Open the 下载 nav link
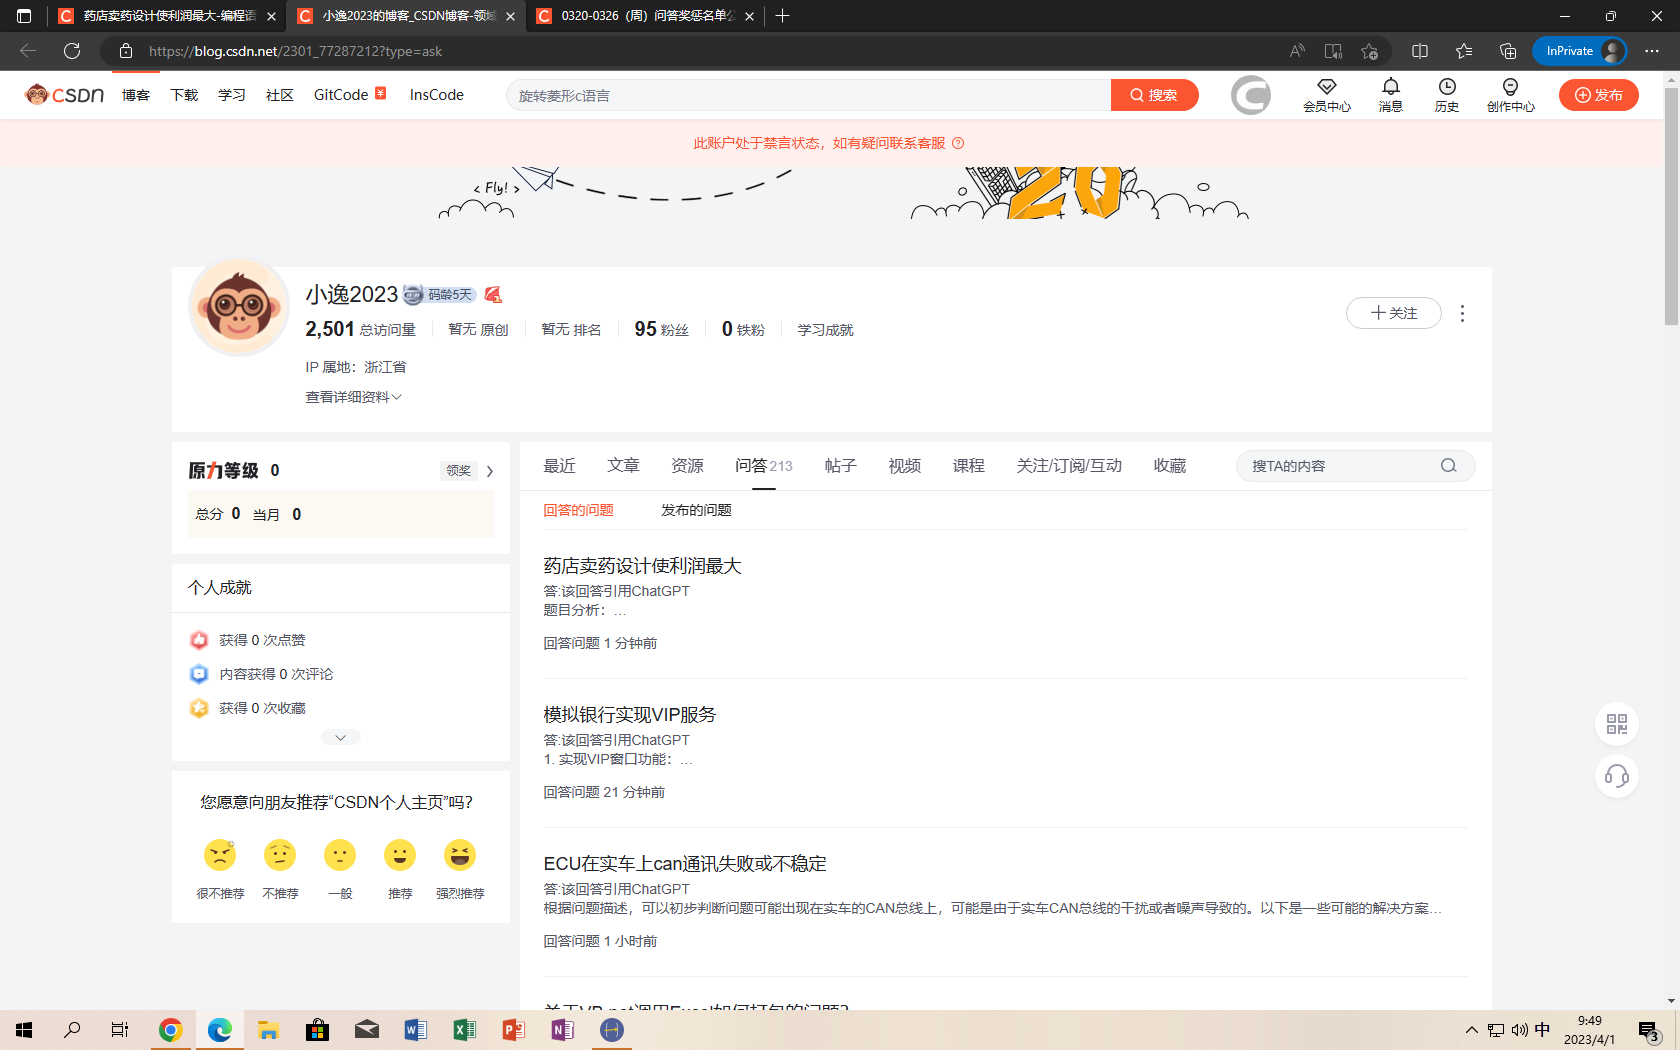This screenshot has height=1050, width=1680. tap(184, 95)
